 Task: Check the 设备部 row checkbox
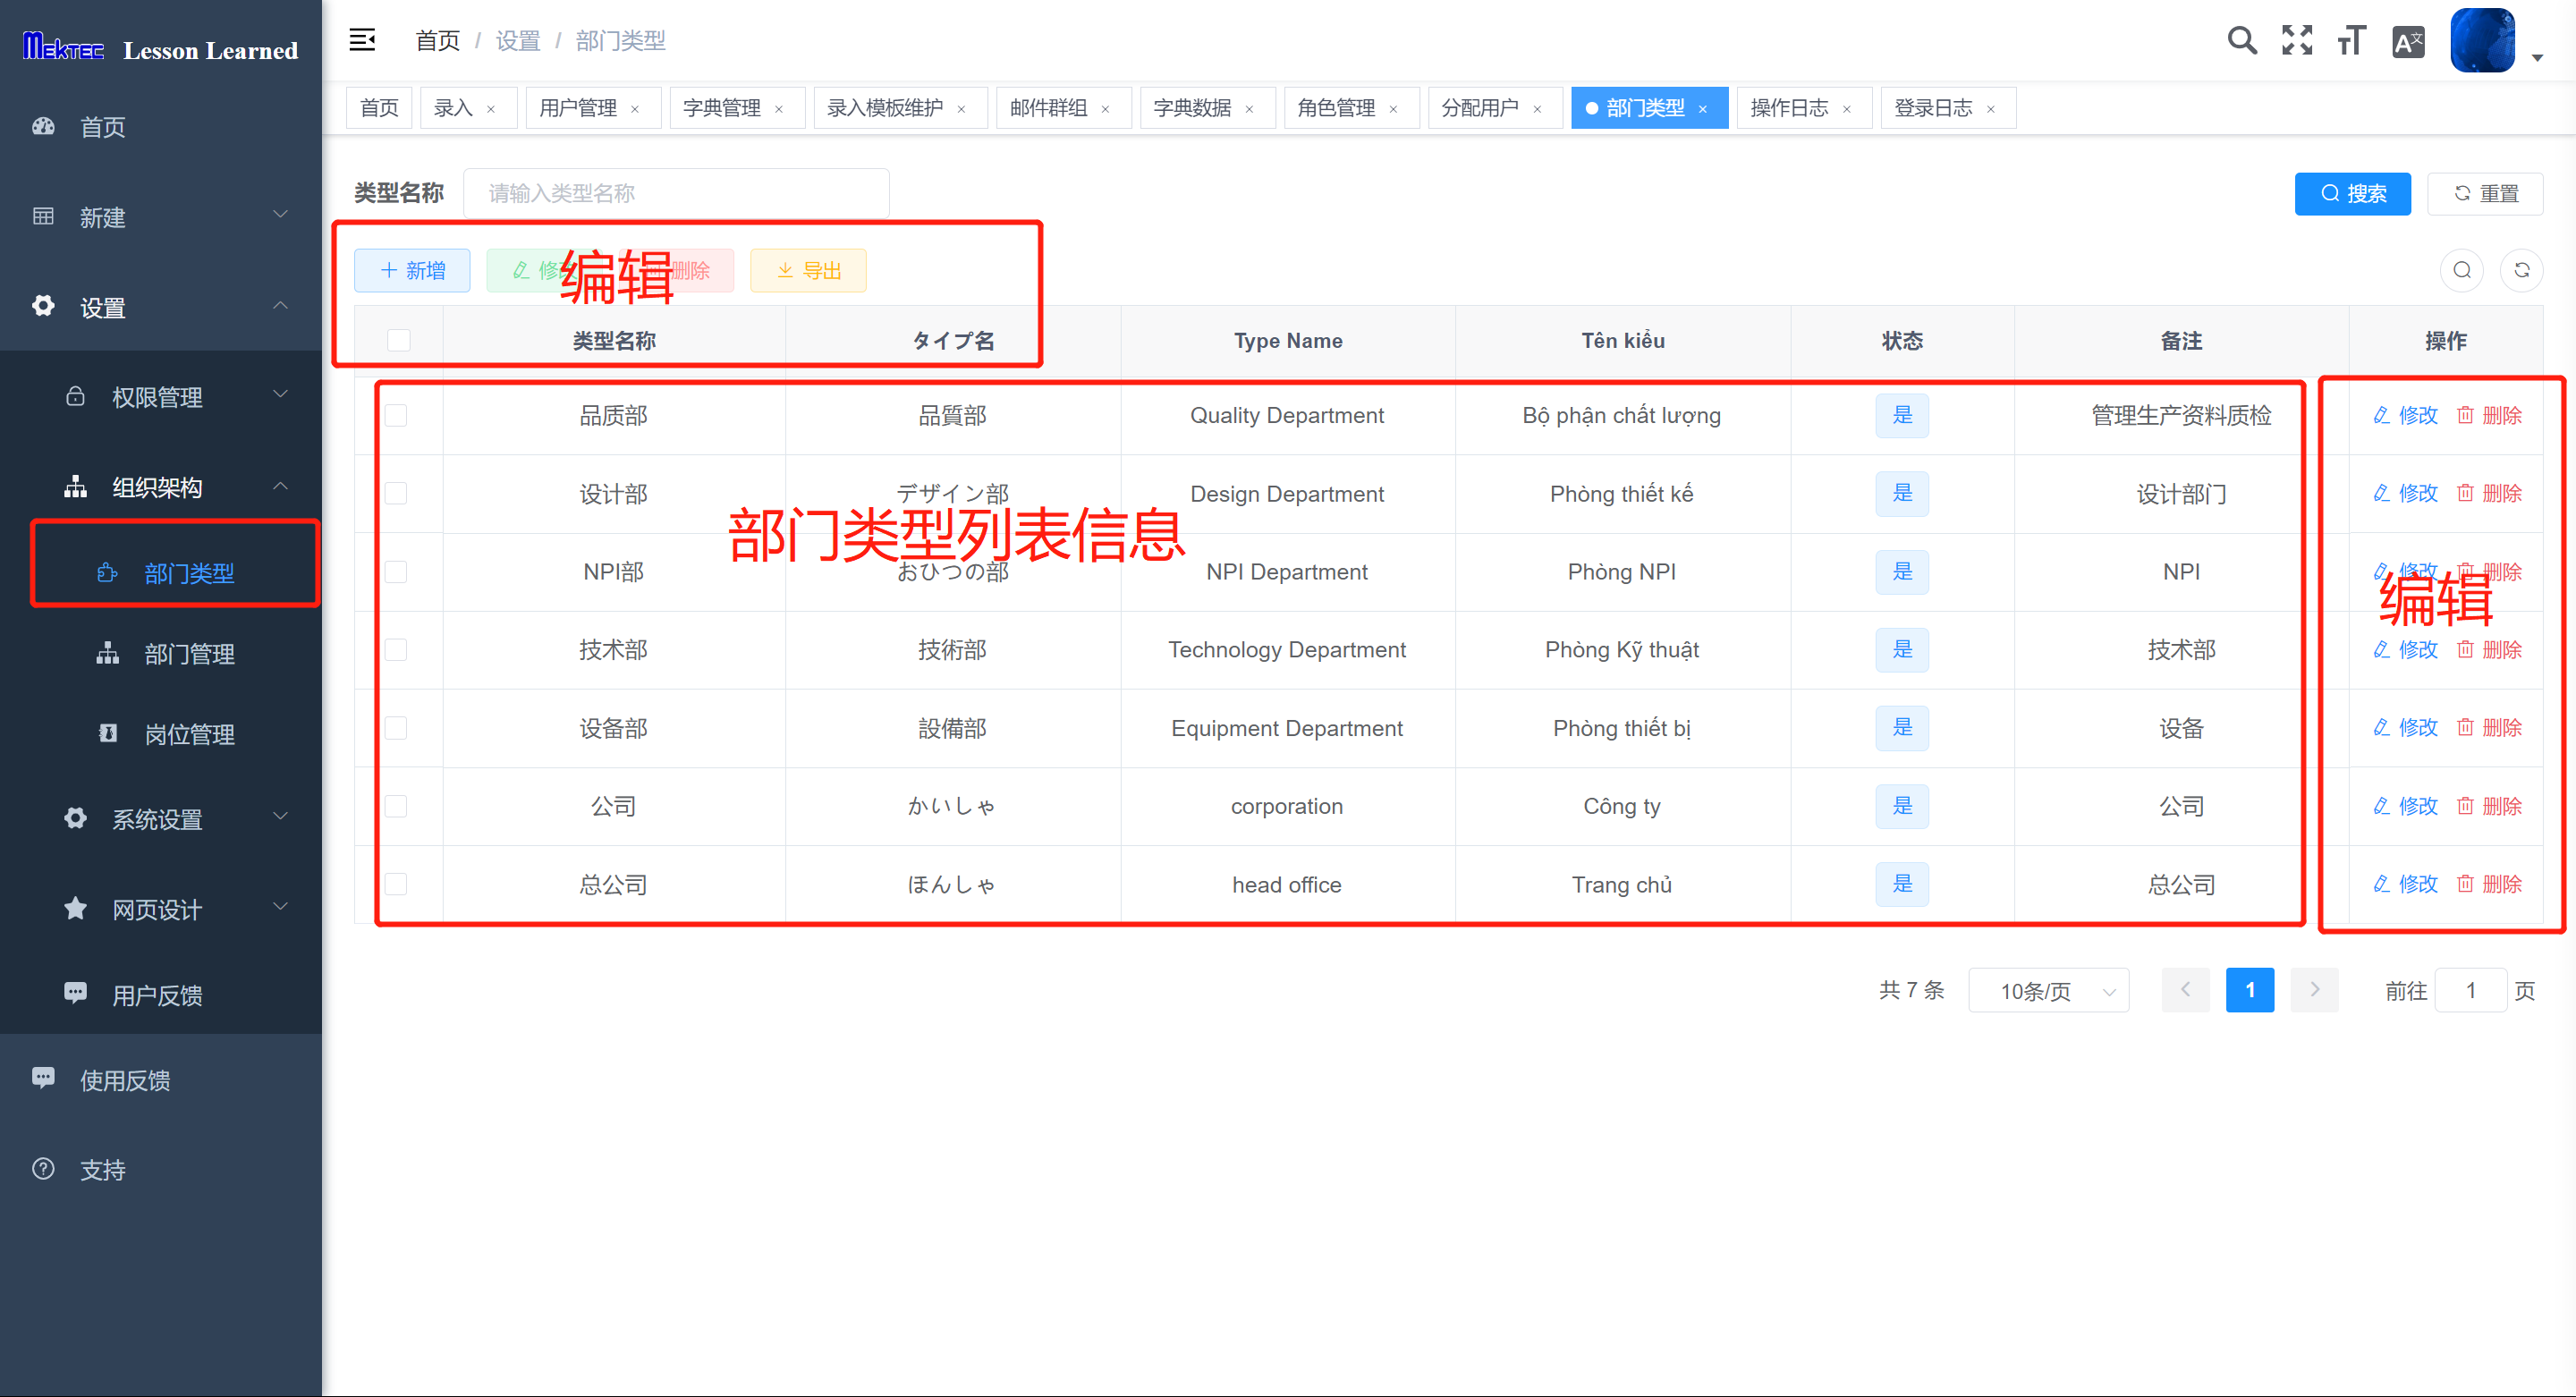397,728
